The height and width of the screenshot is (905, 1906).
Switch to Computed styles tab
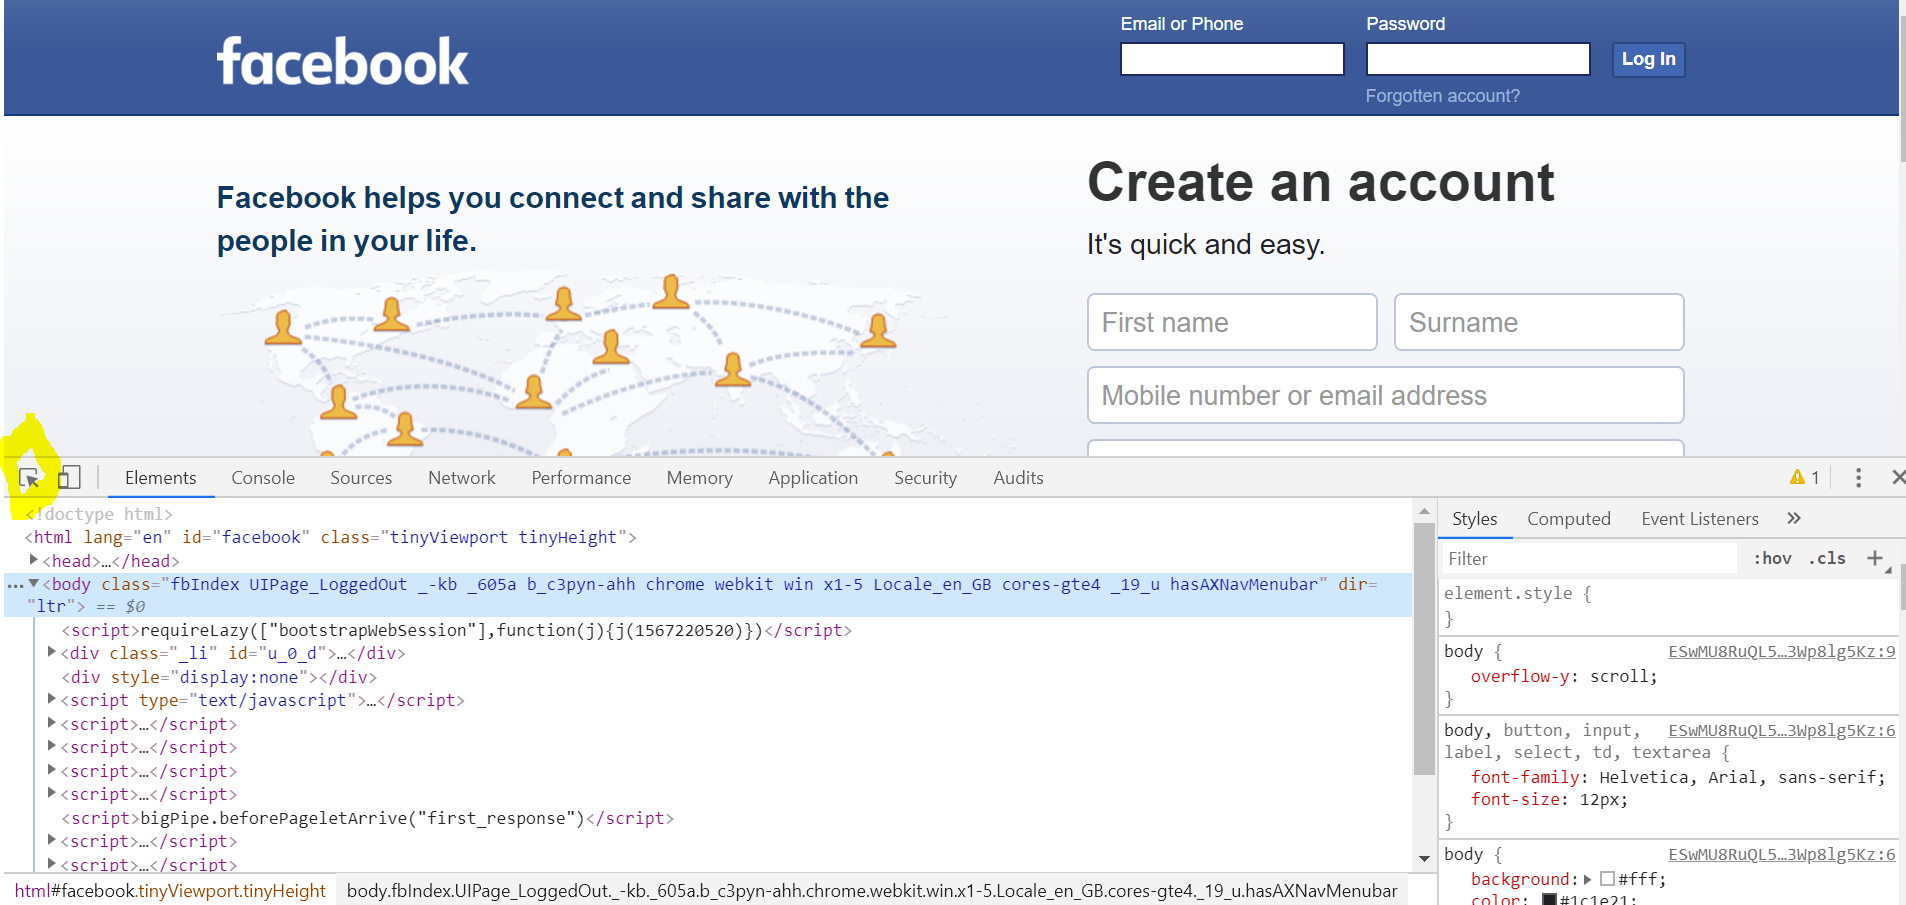(1568, 519)
